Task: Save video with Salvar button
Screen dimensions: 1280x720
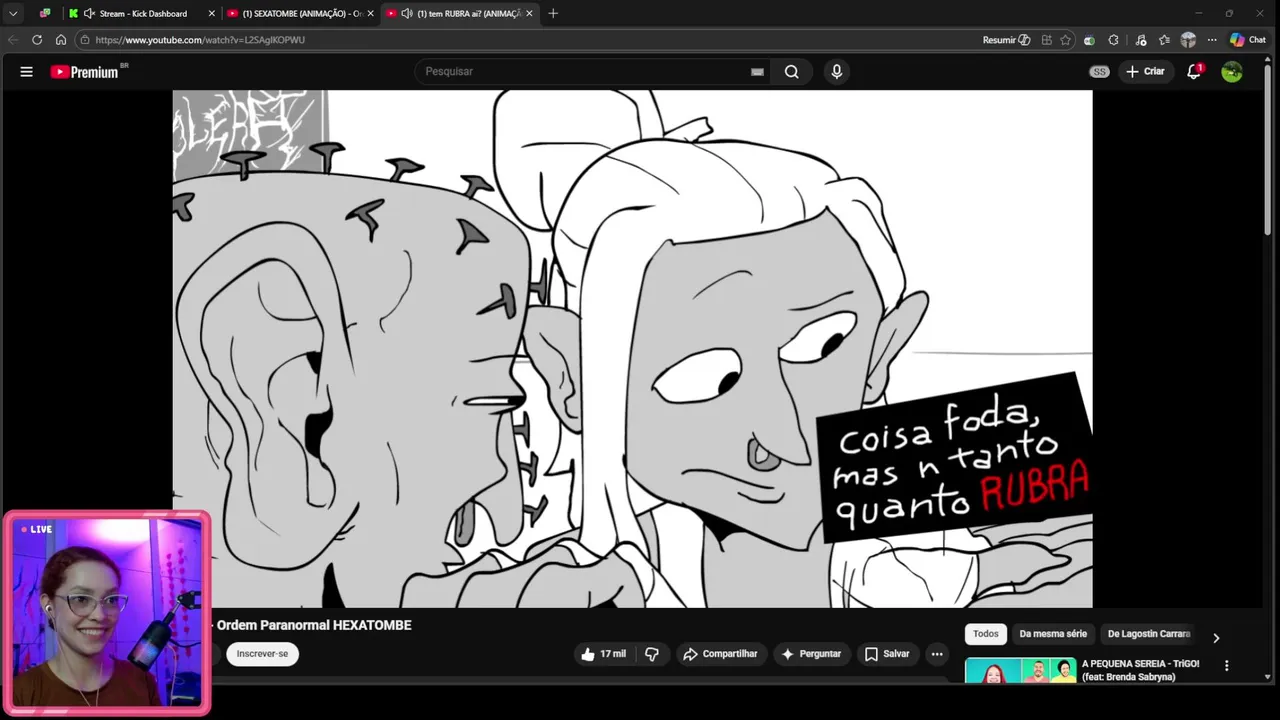Action: [887, 654]
